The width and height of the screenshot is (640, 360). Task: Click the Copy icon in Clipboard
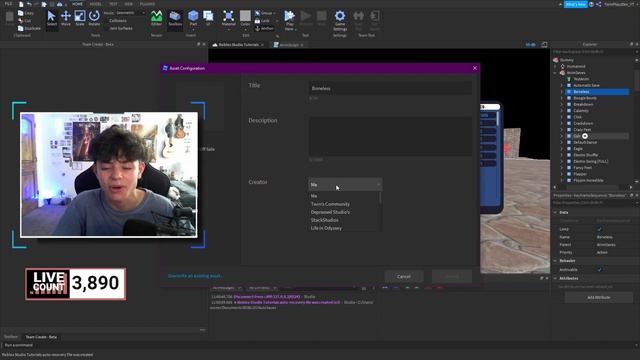[21, 13]
